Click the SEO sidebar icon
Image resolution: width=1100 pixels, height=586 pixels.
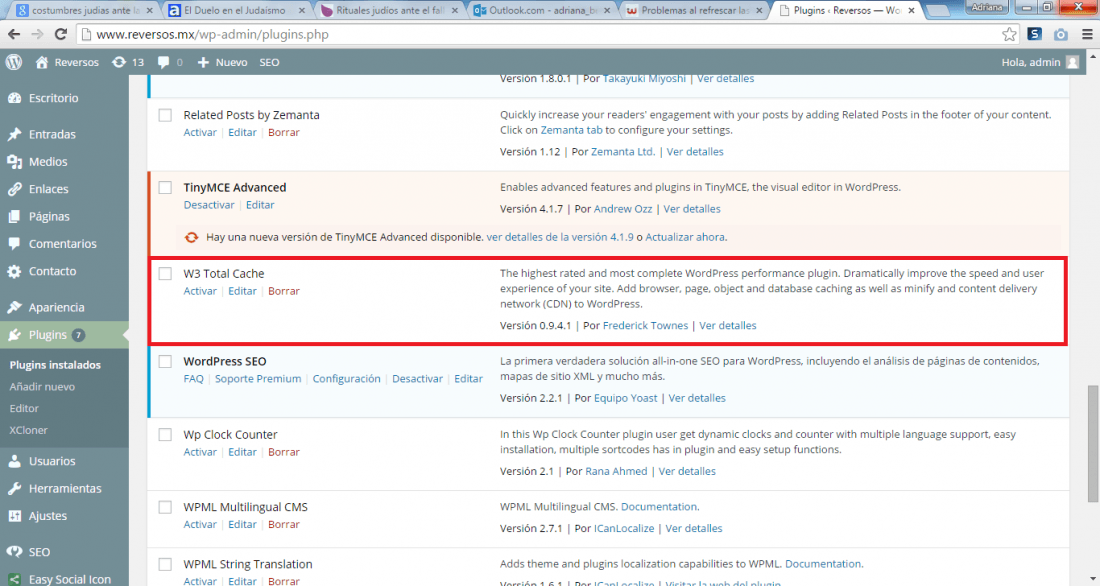click(15, 552)
